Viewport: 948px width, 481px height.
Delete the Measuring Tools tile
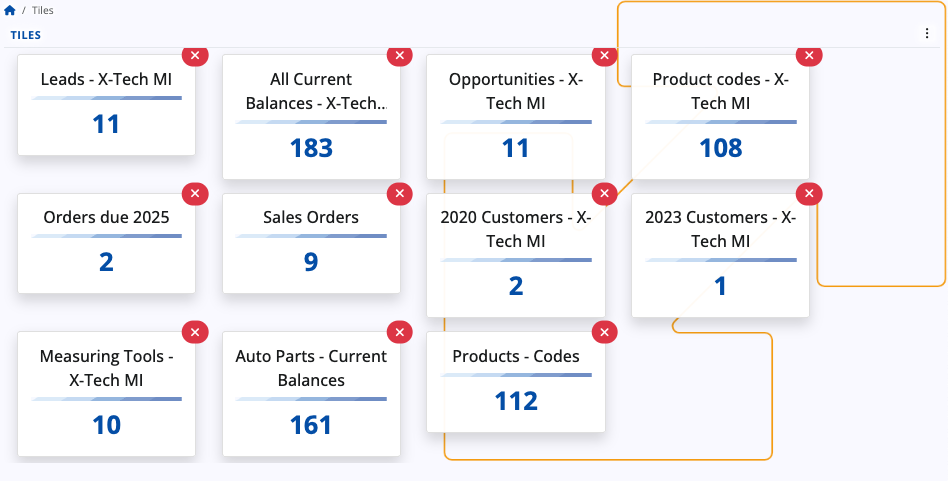coord(195,332)
